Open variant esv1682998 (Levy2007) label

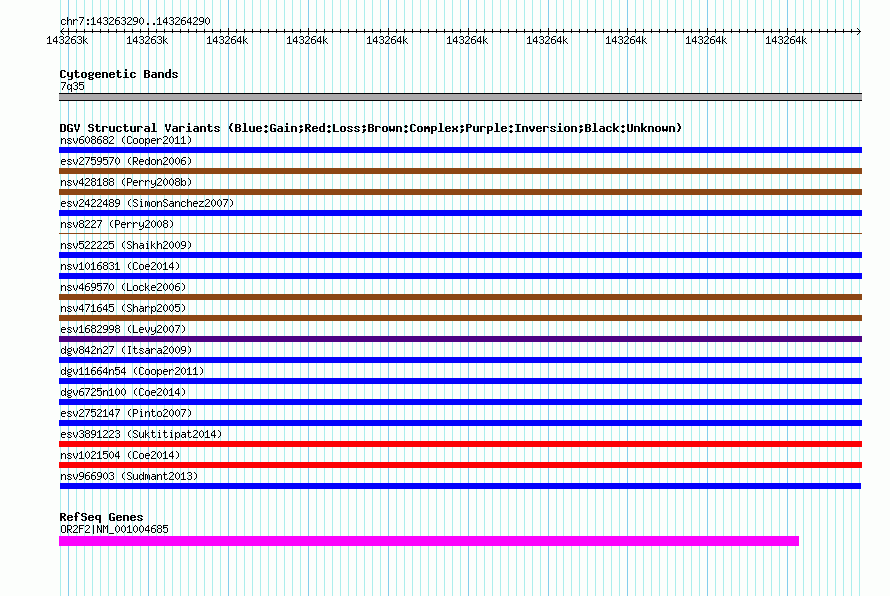[123, 329]
